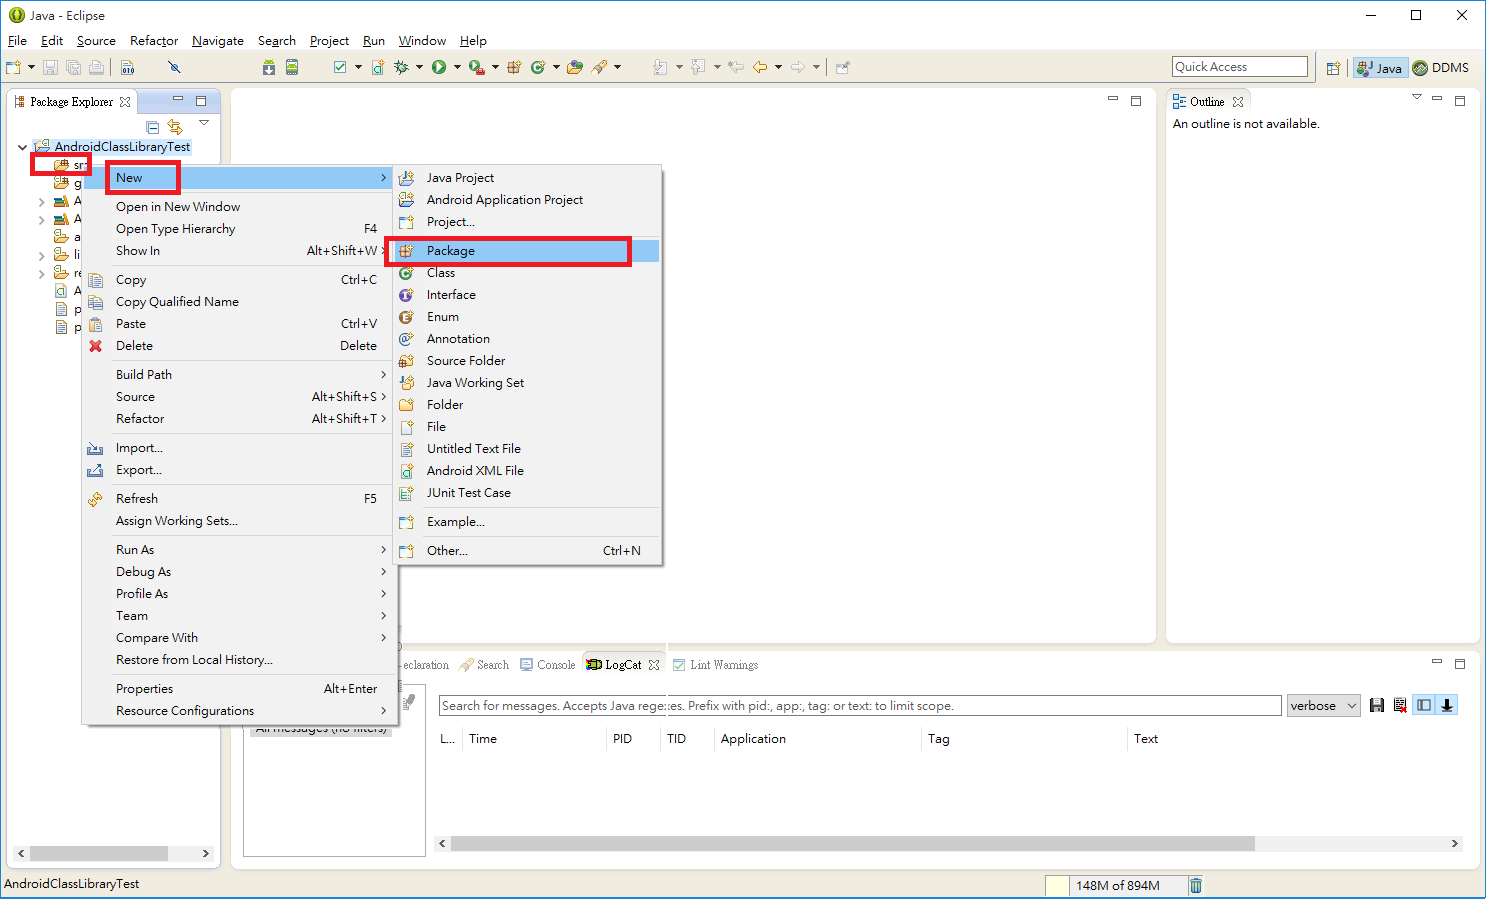Open dropdown arrow next to New Class icon

(x=556, y=67)
